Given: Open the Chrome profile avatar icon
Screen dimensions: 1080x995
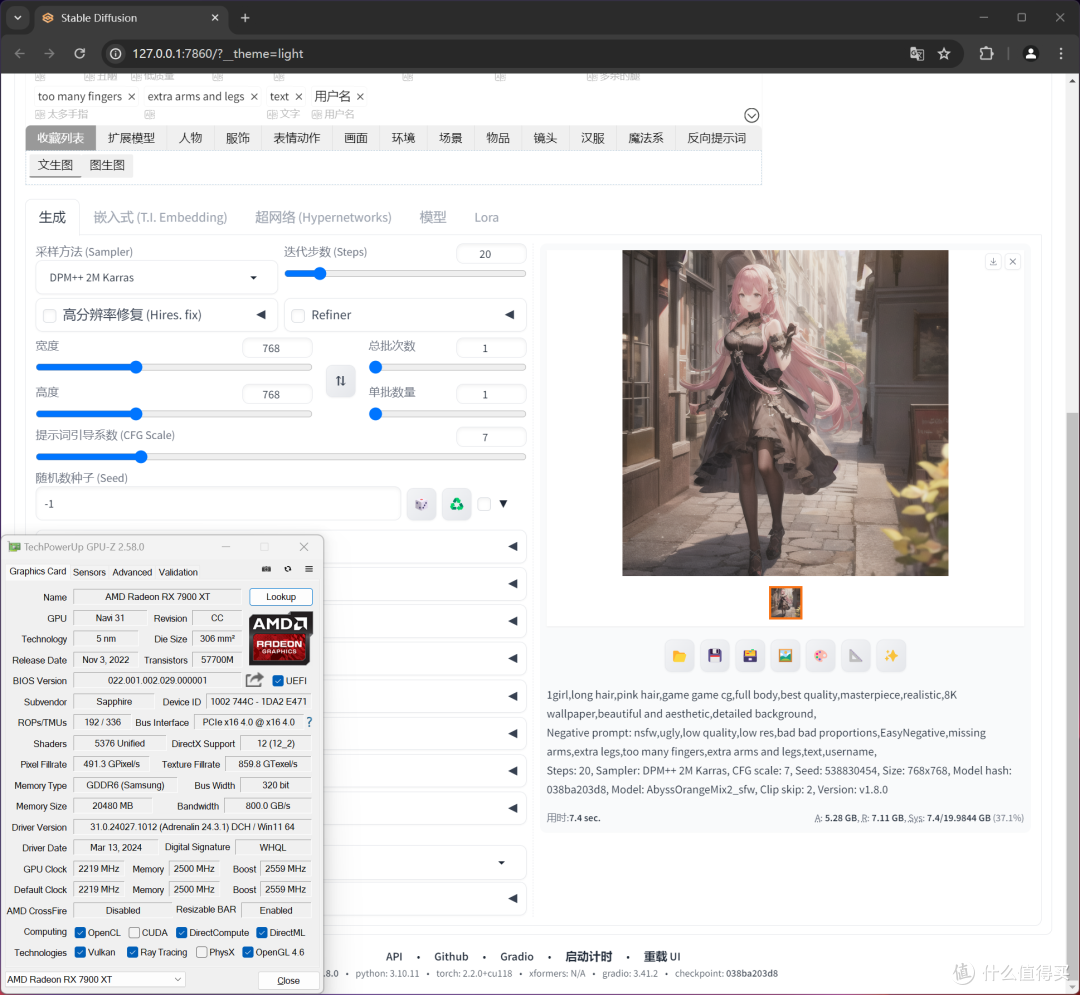Looking at the screenshot, I should 1030,54.
